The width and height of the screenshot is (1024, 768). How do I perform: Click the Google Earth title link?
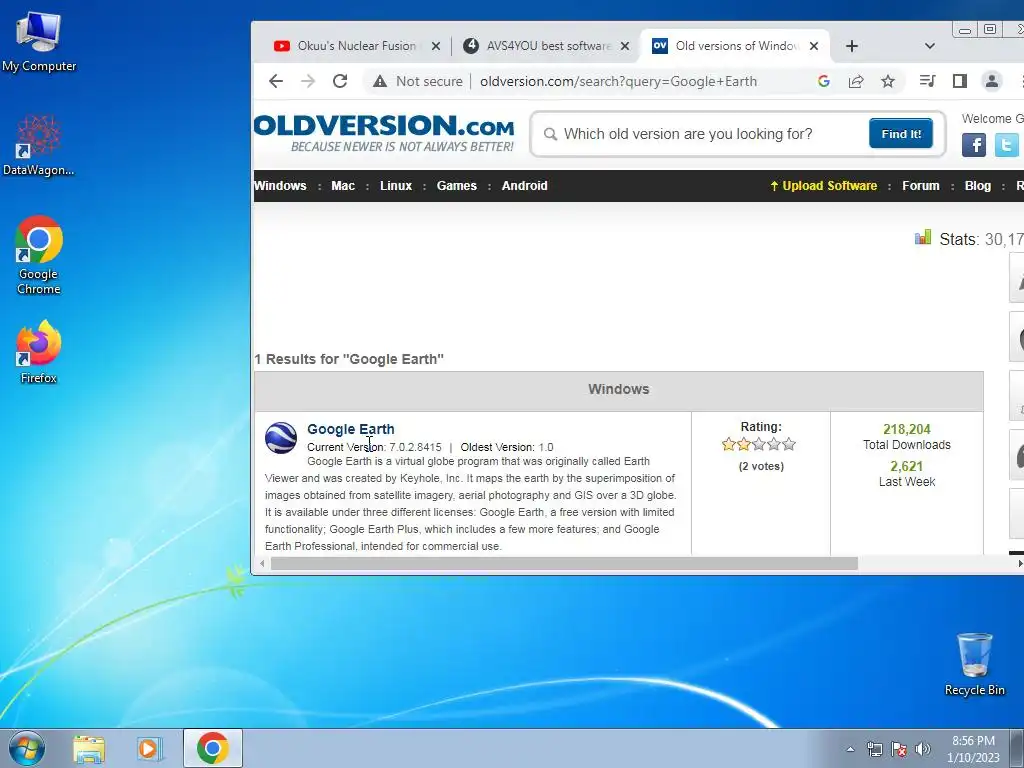click(351, 429)
